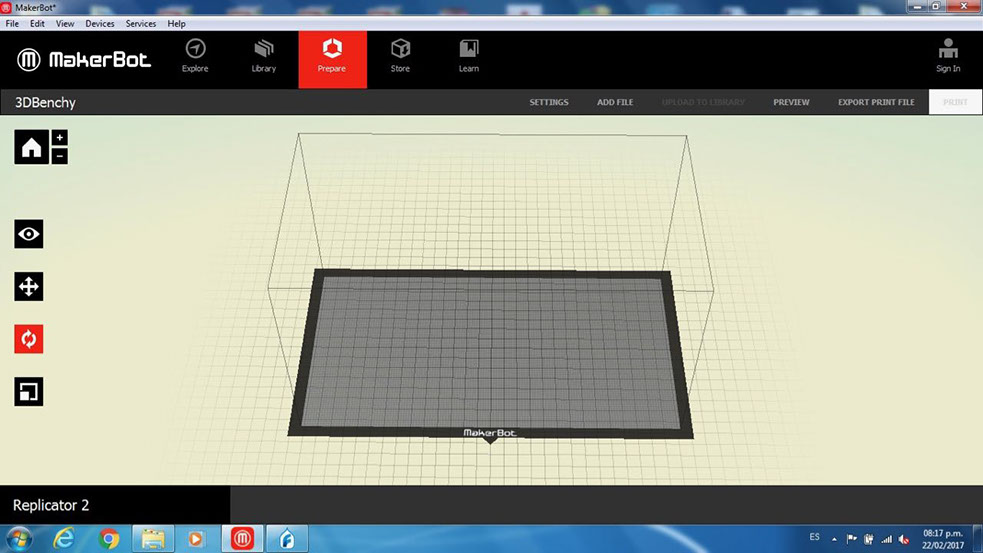Click the MakerBot logo

pyautogui.click(x=83, y=60)
